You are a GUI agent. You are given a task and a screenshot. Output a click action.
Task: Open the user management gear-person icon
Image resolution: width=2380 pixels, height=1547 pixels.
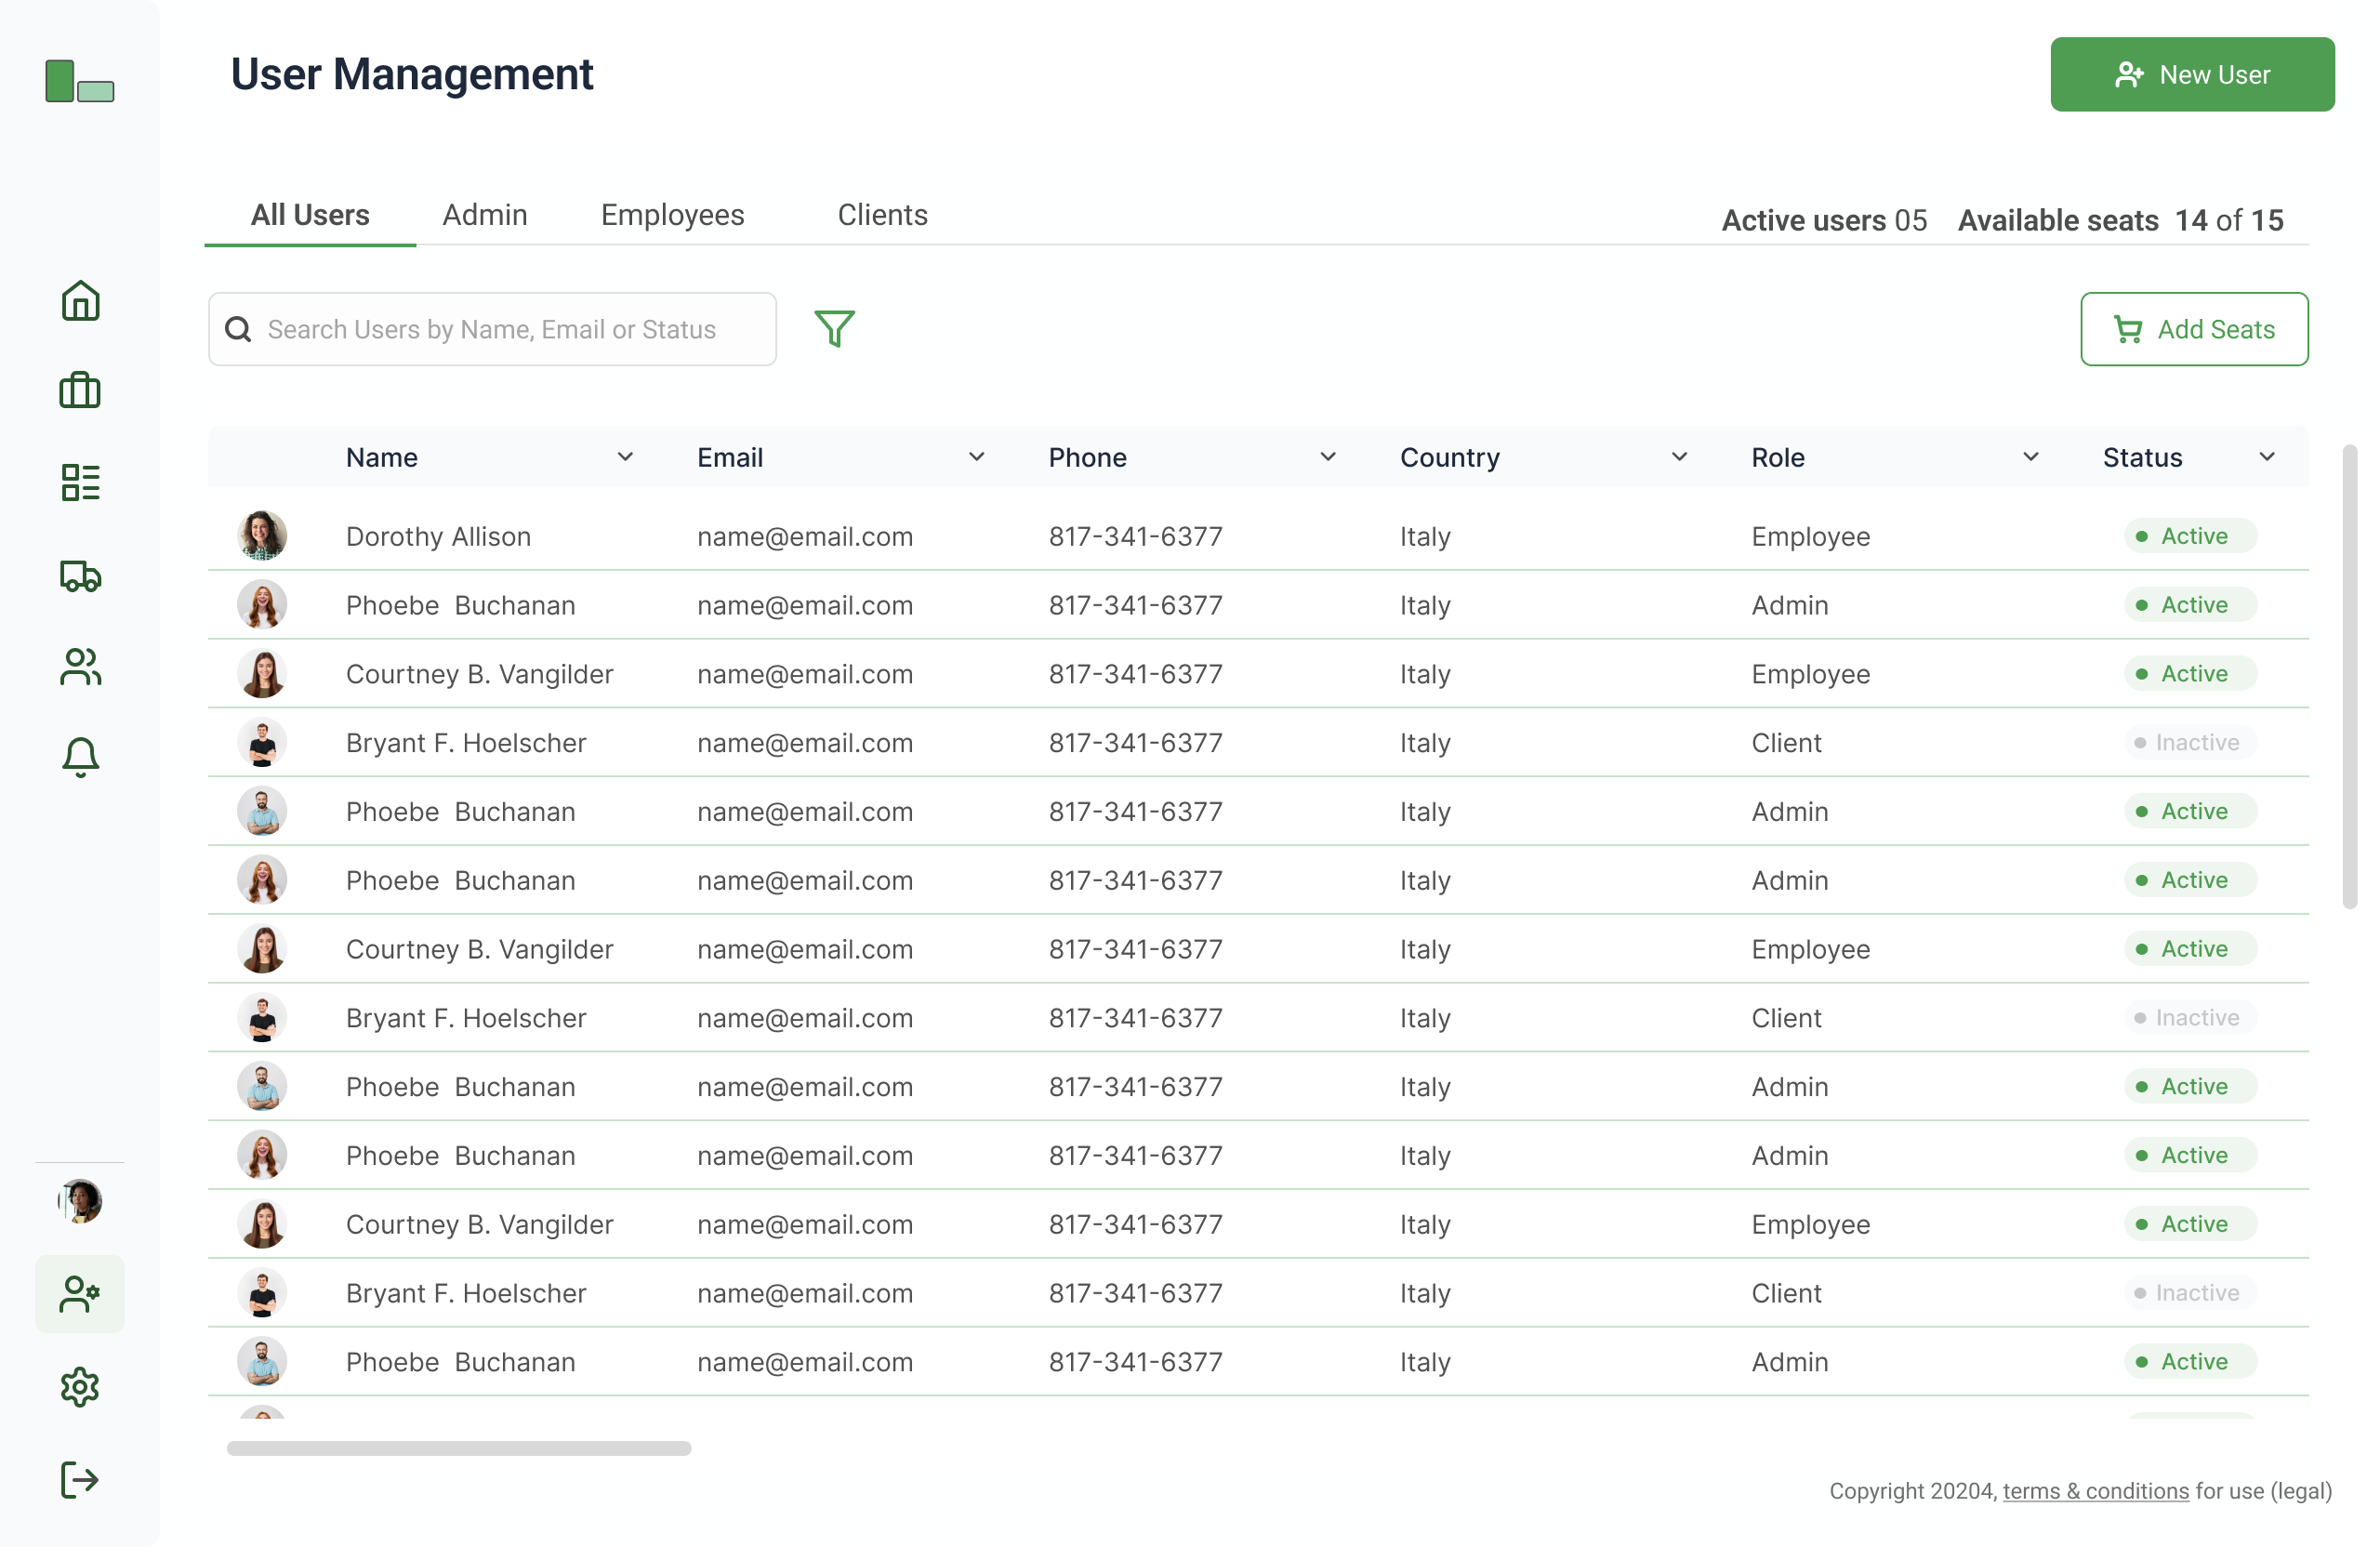80,1294
